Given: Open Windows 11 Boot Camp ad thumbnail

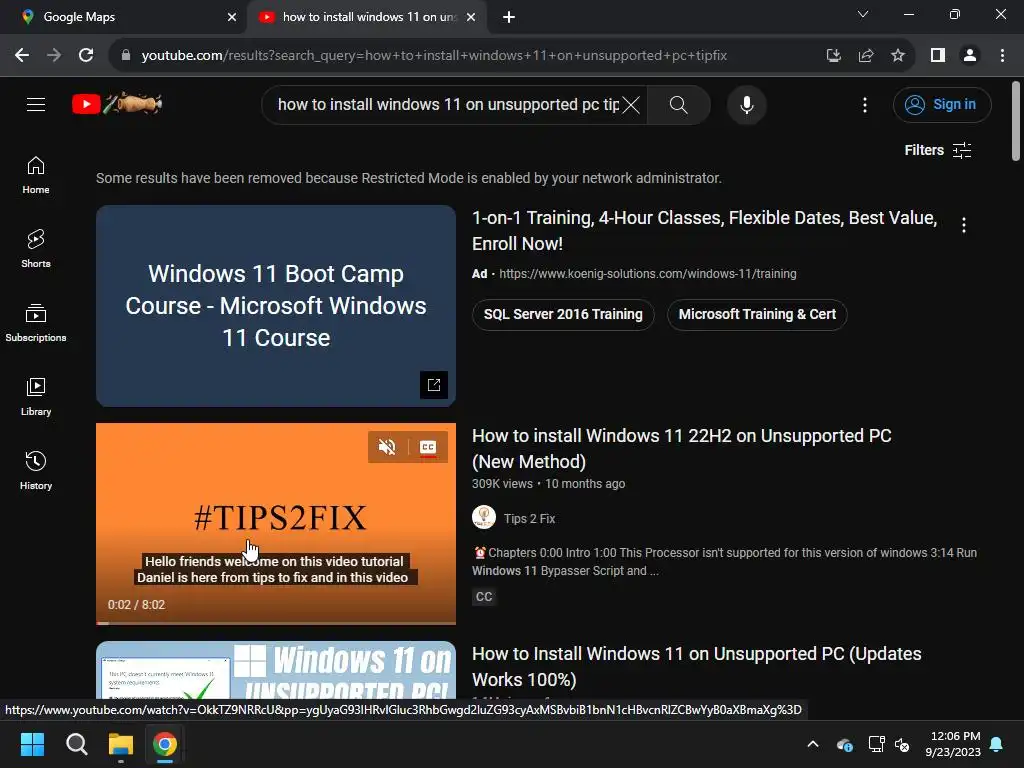Looking at the screenshot, I should point(276,306).
